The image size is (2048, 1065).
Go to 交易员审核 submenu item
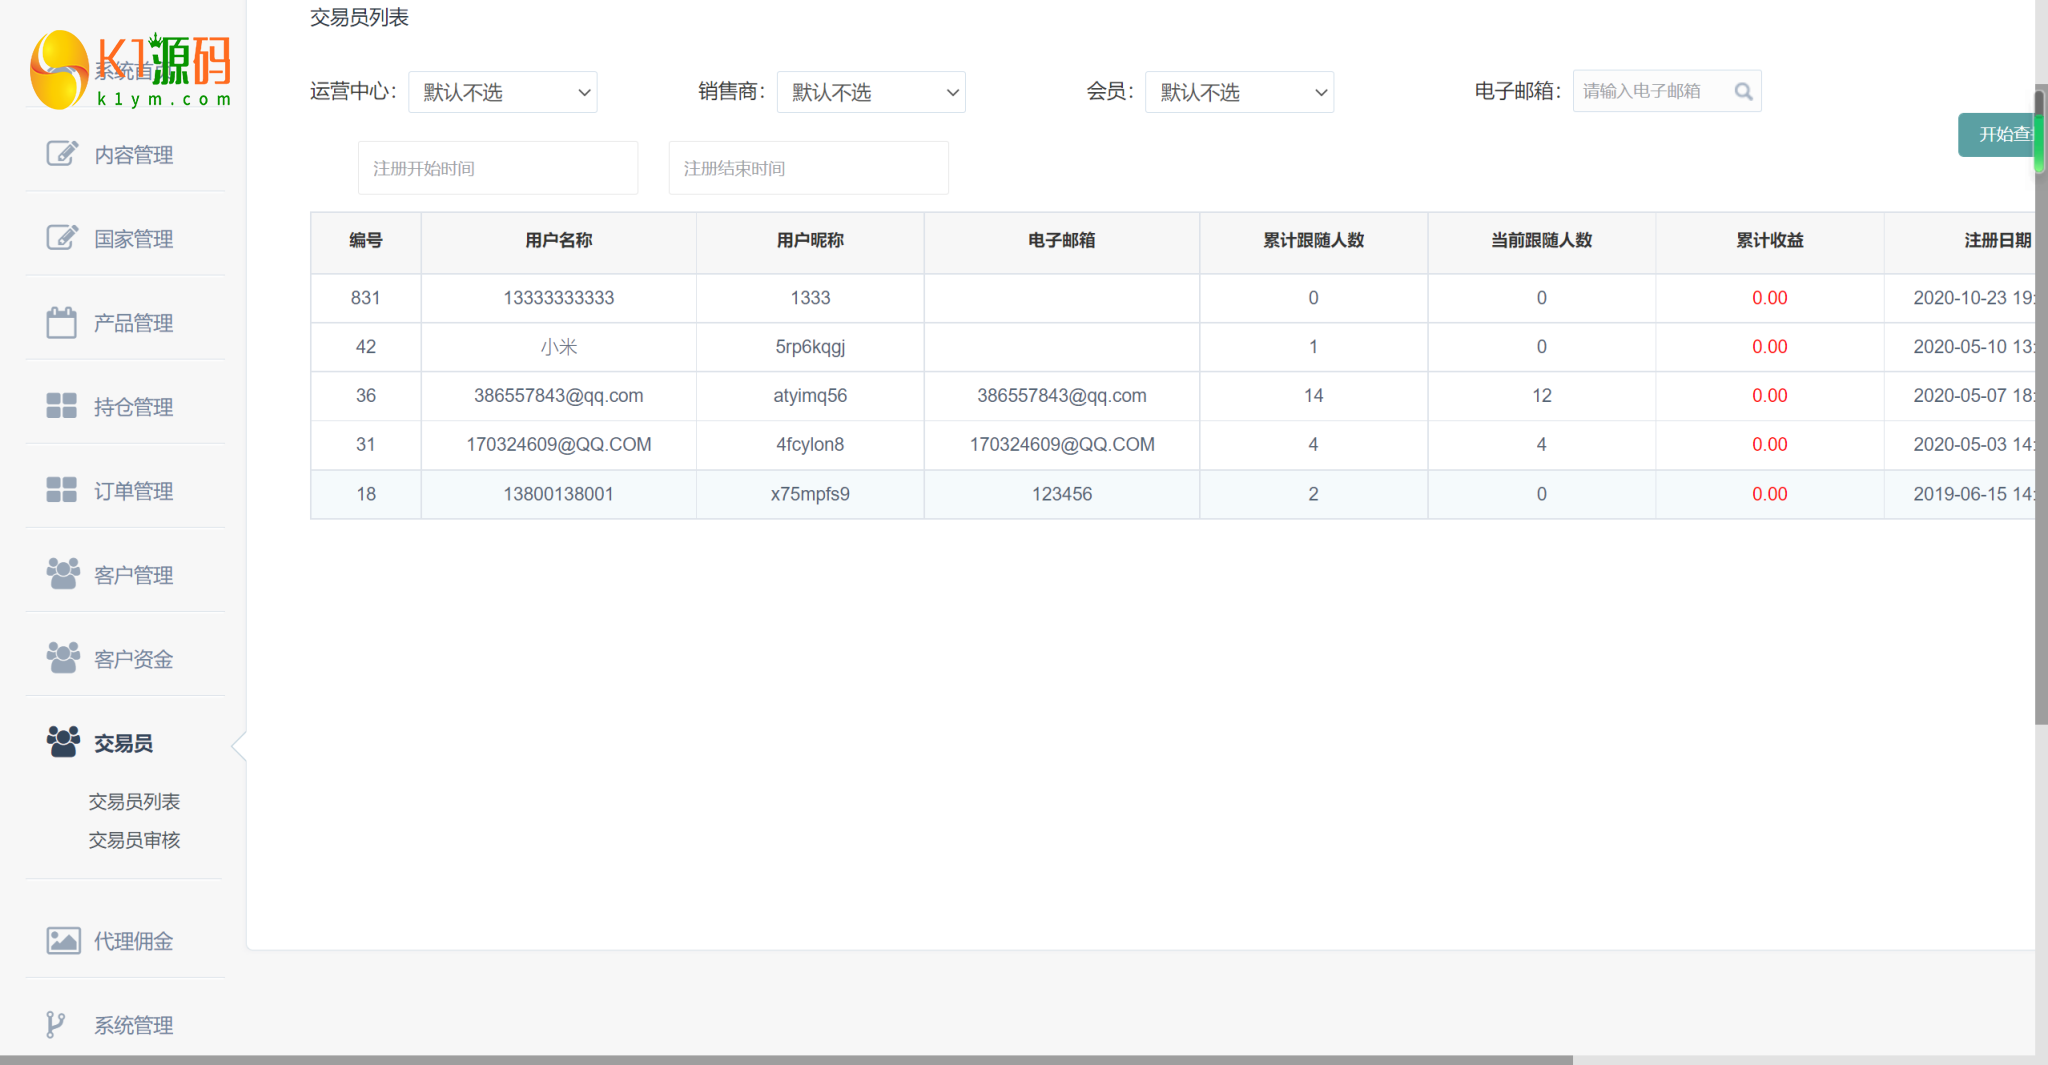point(134,840)
